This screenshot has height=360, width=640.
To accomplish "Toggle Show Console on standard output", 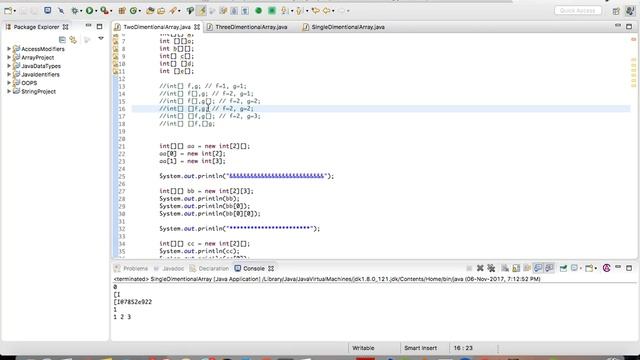I will 538,268.
